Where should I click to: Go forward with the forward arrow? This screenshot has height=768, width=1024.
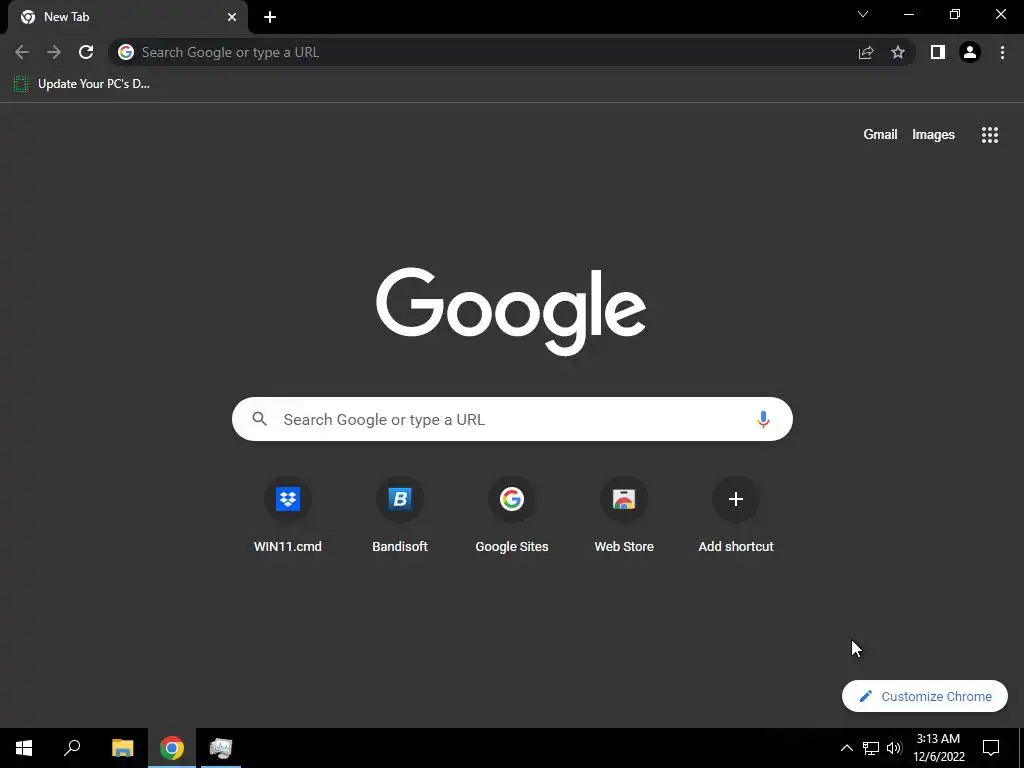point(54,52)
